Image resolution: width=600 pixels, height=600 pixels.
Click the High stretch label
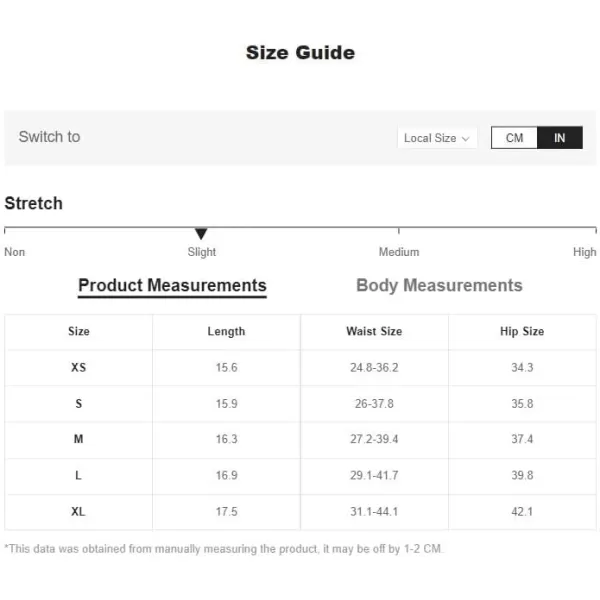point(584,252)
